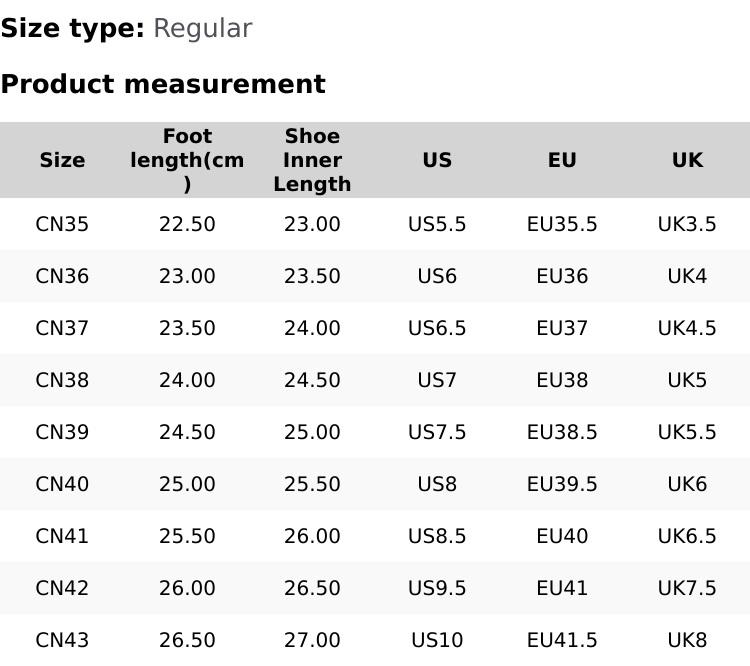Click the UK column header

(687, 160)
